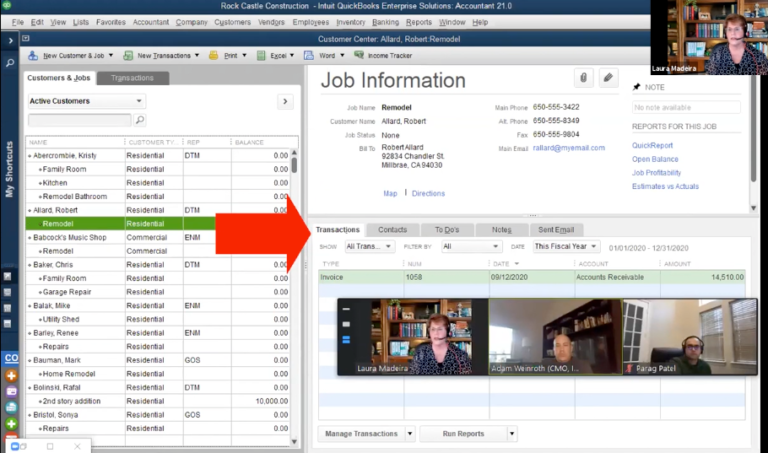Open the Reports menu
768x453 pixels.
point(419,23)
